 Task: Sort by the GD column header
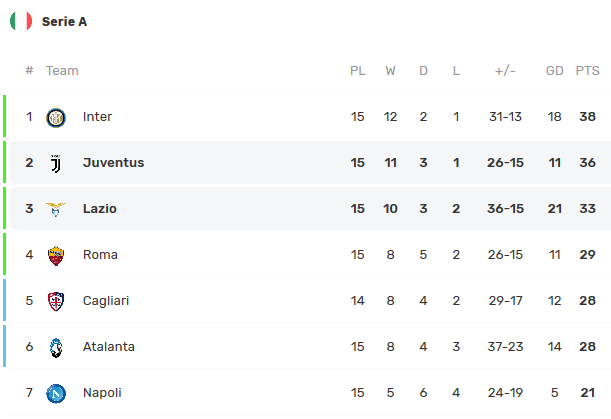555,71
